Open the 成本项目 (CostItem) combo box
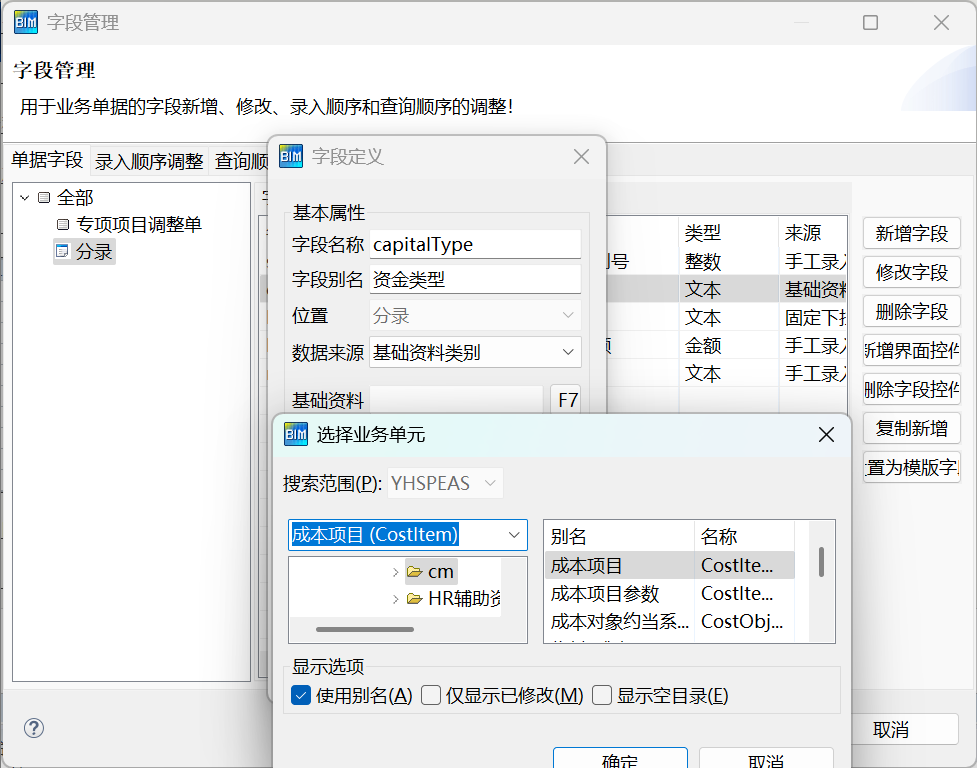This screenshot has height=768, width=977. [x=515, y=535]
